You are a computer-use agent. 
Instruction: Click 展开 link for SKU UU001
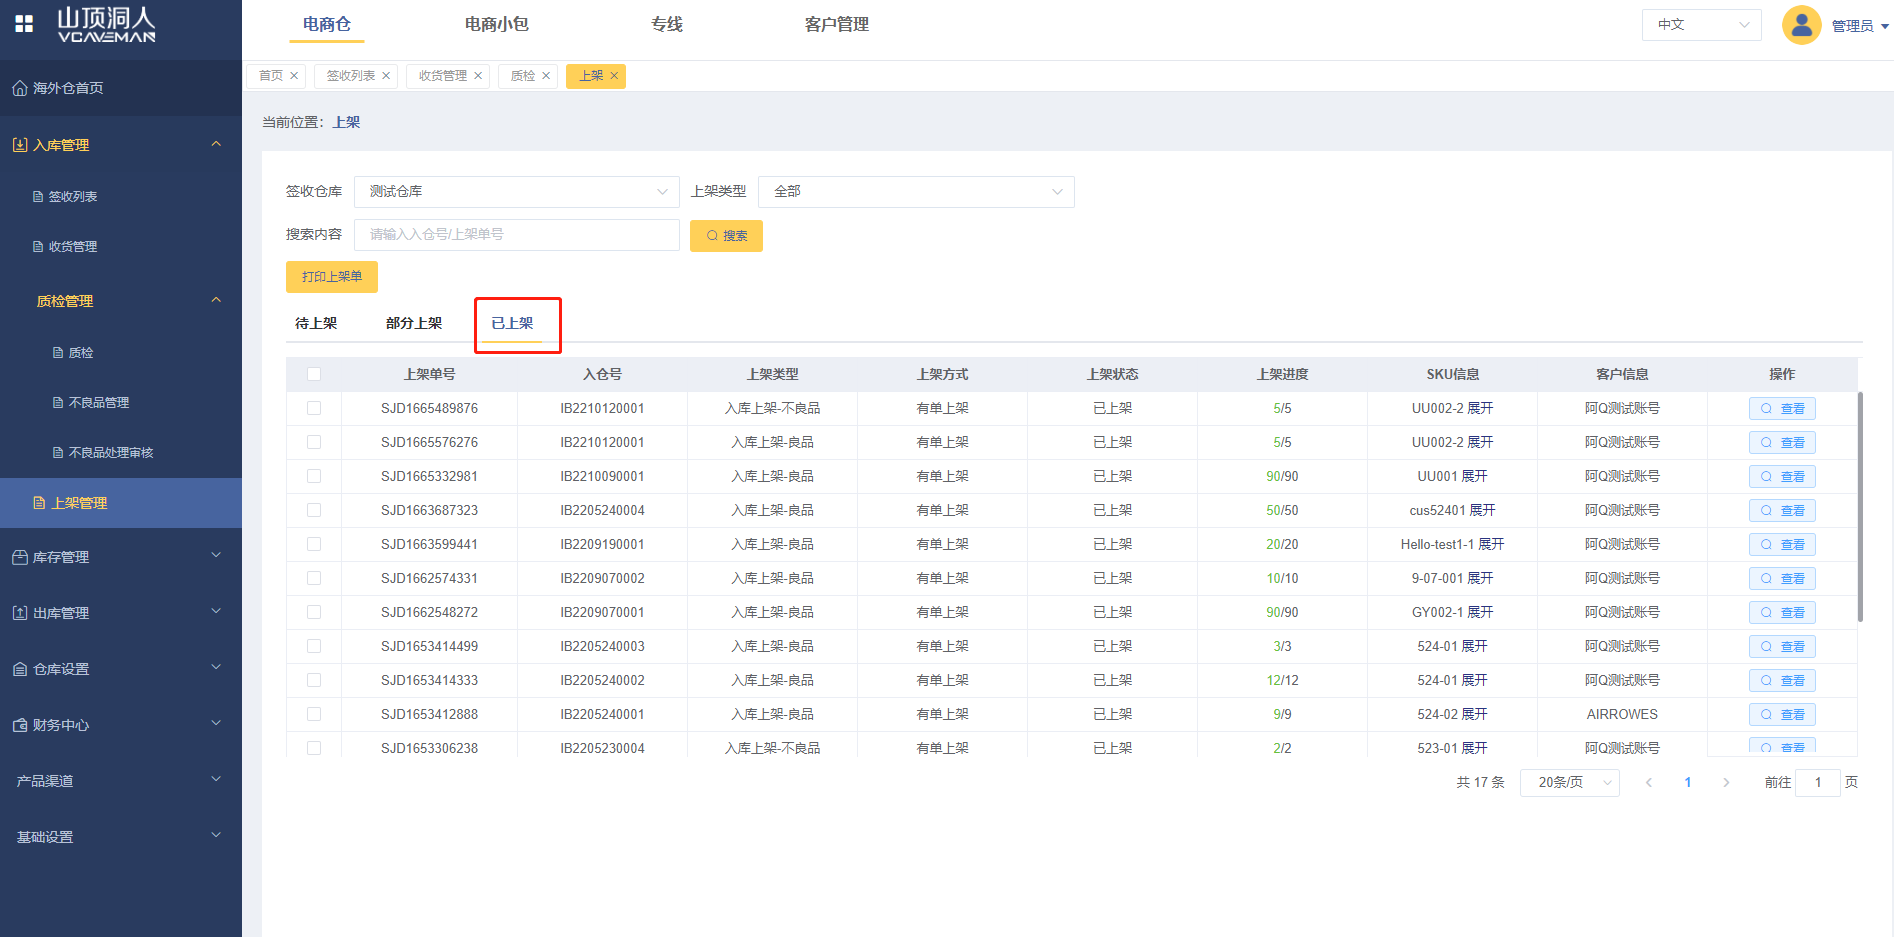click(1474, 476)
